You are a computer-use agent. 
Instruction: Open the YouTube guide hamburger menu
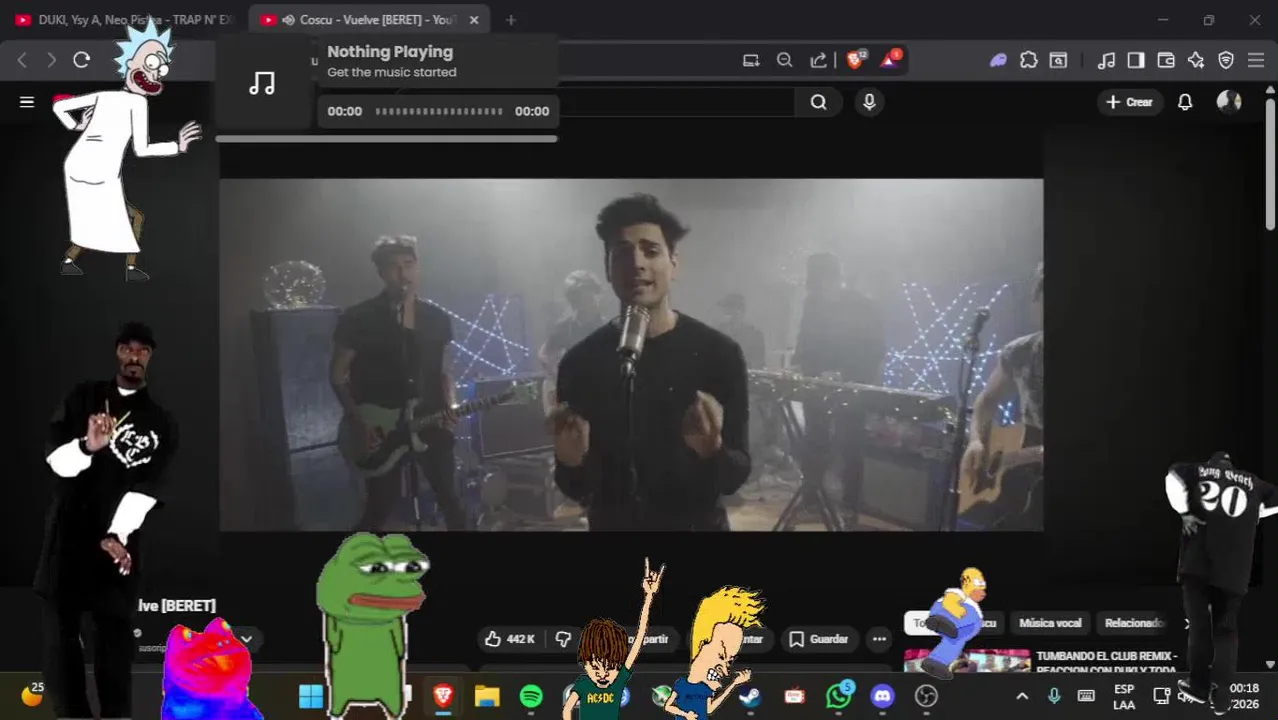(27, 102)
